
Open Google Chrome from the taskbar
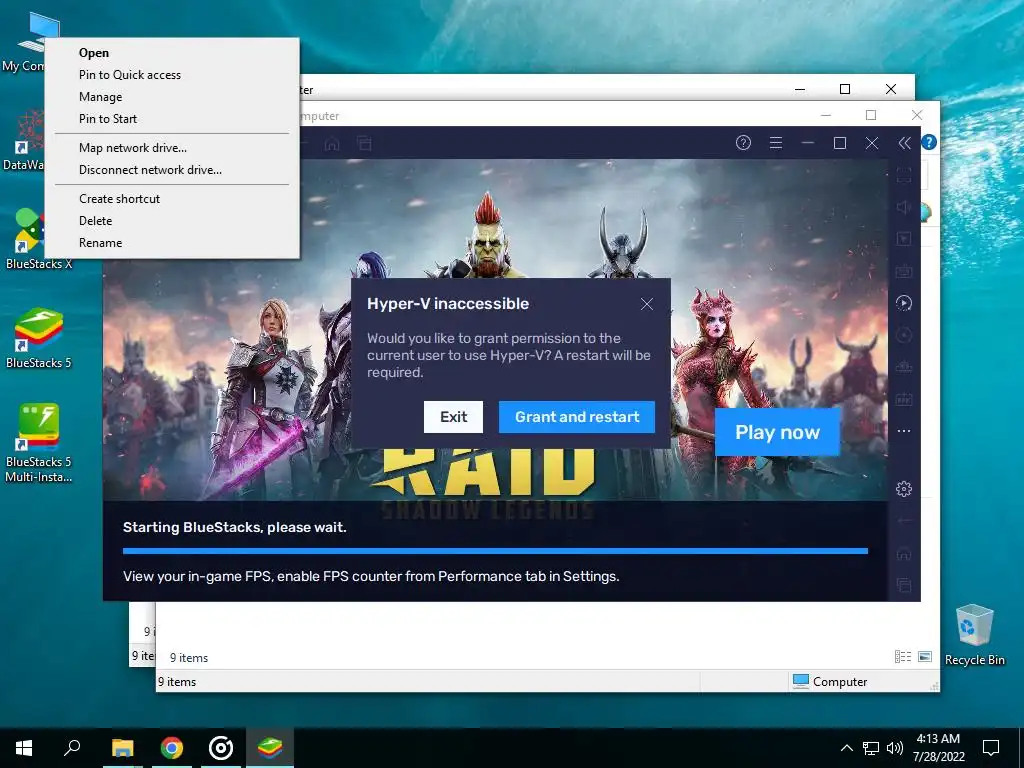(172, 748)
